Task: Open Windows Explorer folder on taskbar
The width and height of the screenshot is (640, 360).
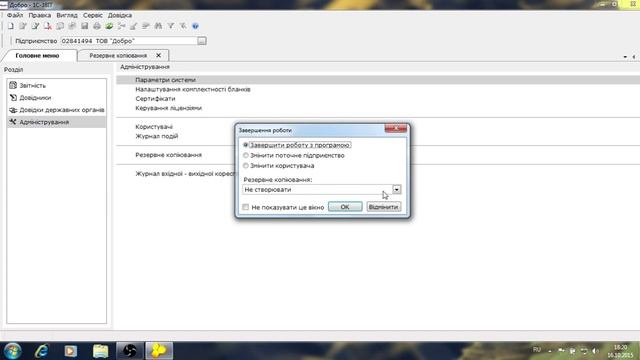Action: point(100,351)
